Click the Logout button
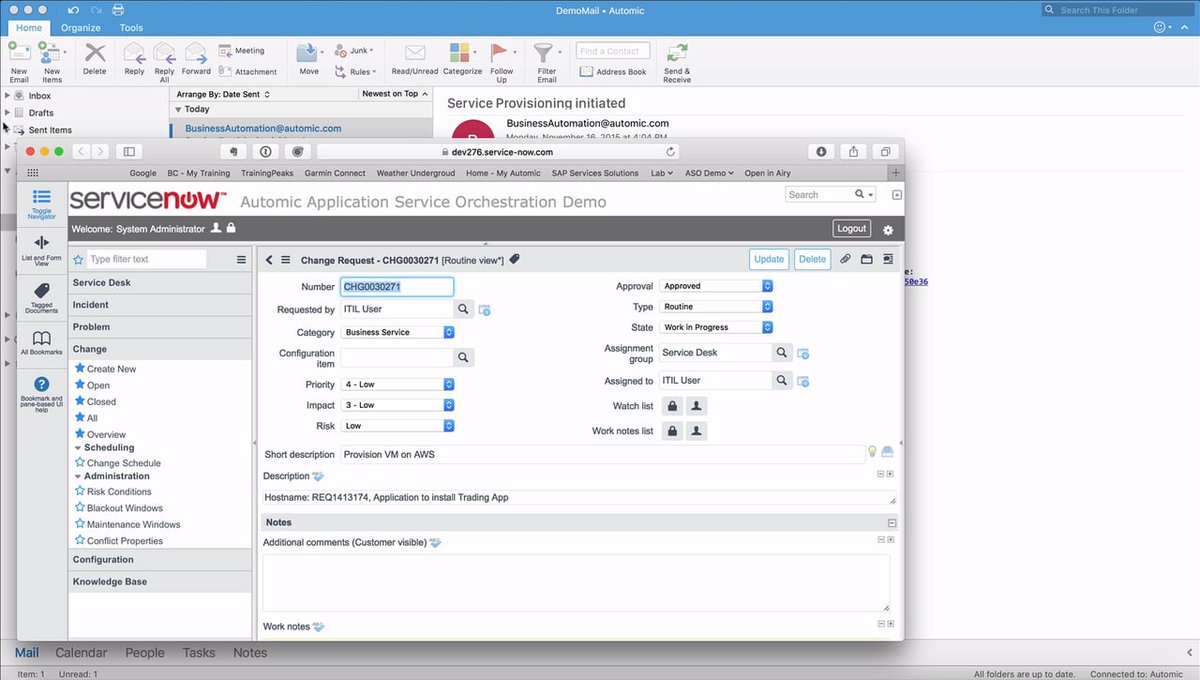The image size is (1200, 680). tap(851, 228)
